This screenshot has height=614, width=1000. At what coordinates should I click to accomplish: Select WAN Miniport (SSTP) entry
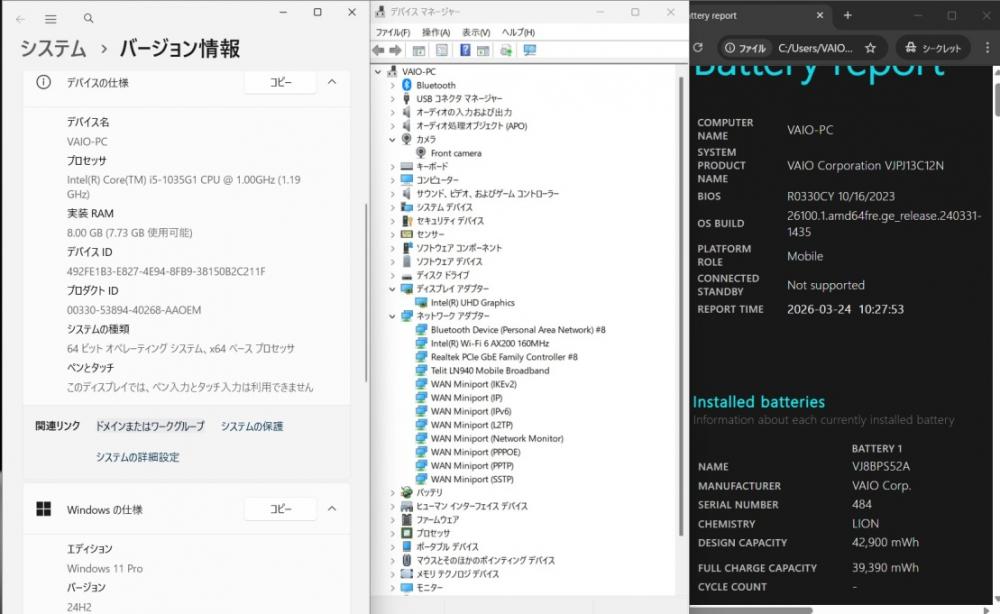click(471, 479)
